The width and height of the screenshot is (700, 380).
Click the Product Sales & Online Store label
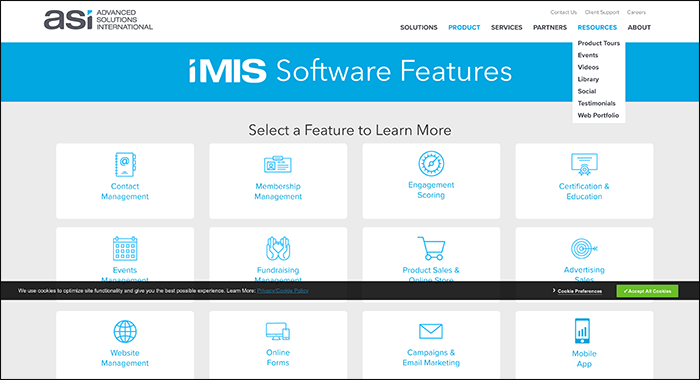pos(431,274)
